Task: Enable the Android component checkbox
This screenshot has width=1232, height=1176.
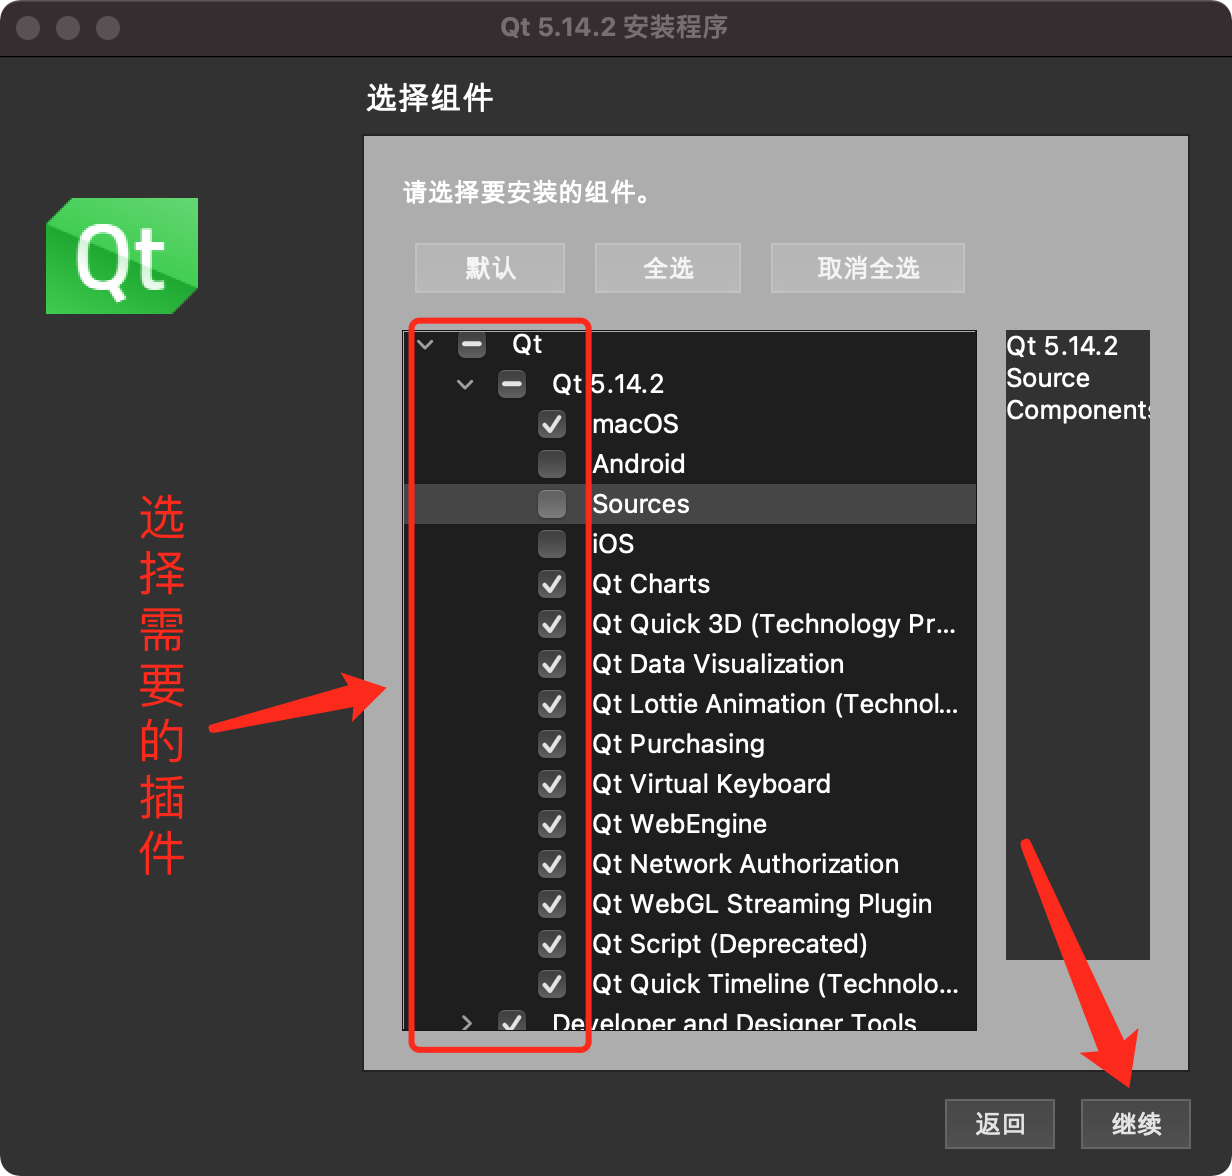Action: (552, 463)
